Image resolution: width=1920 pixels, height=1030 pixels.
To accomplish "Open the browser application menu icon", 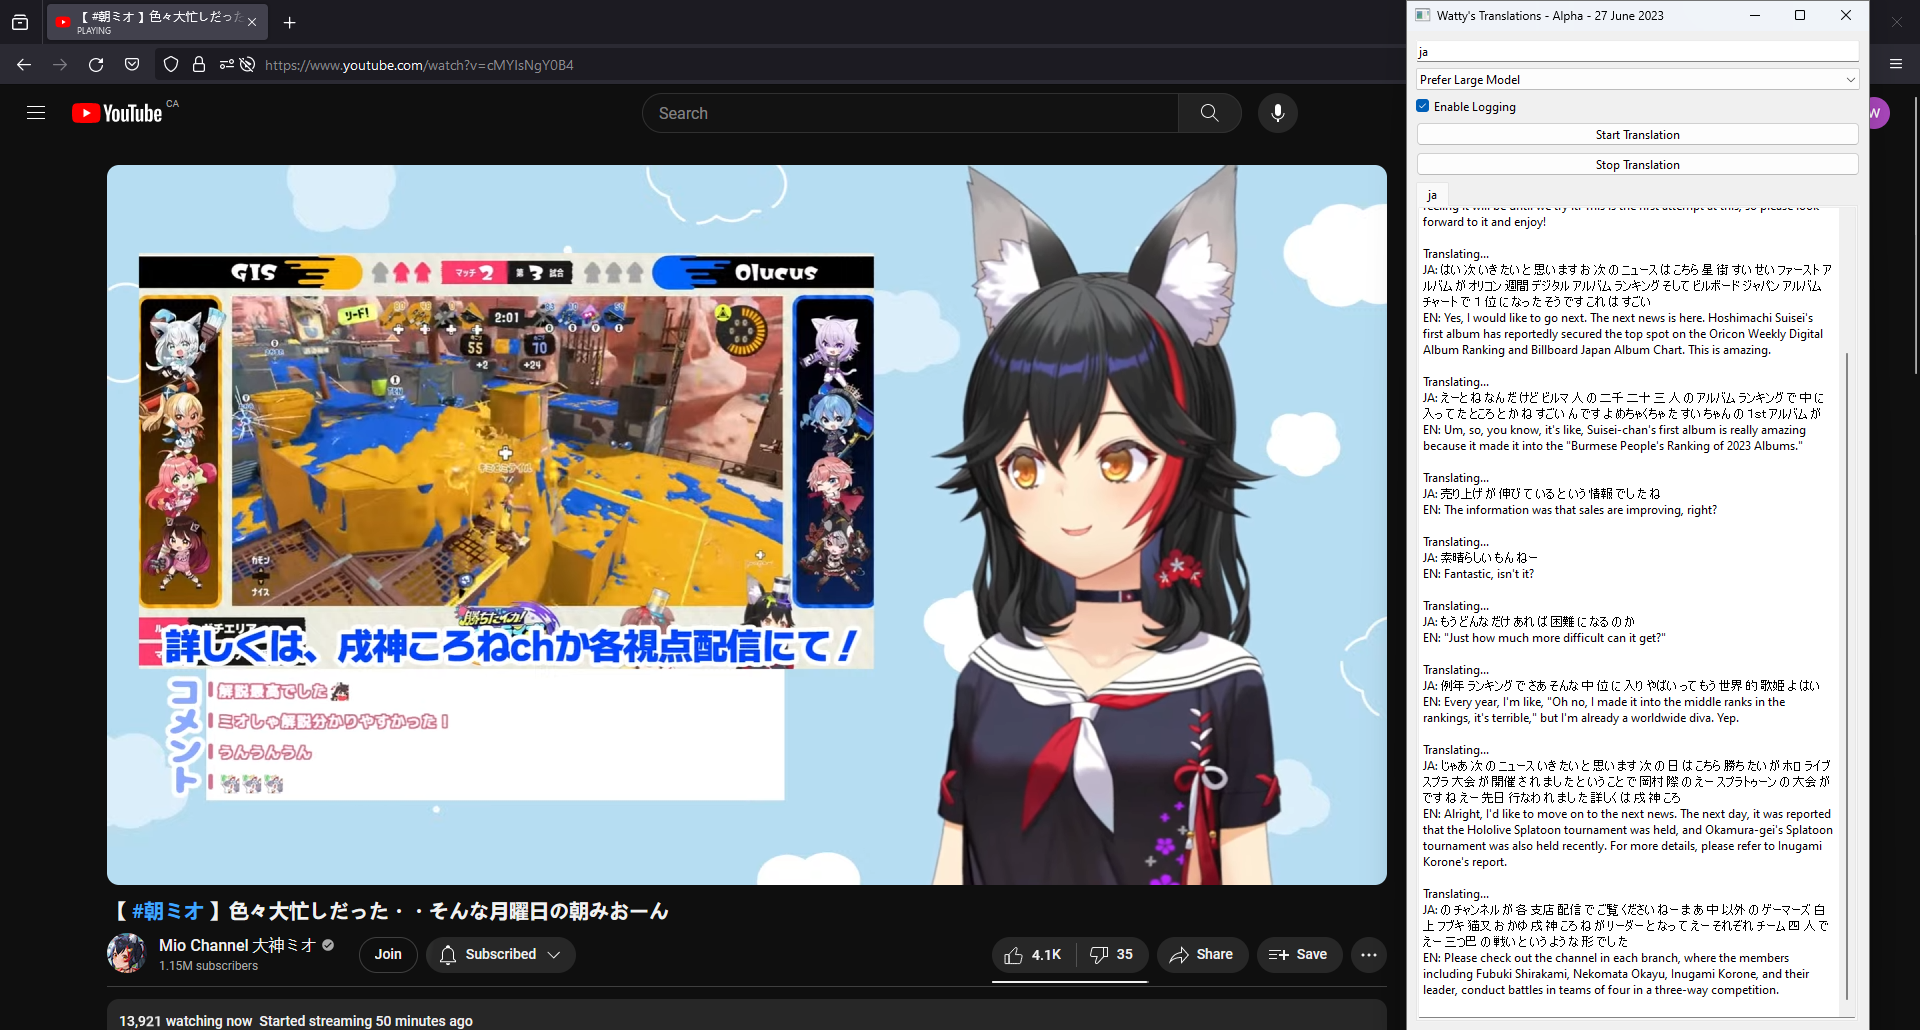I will (1896, 64).
